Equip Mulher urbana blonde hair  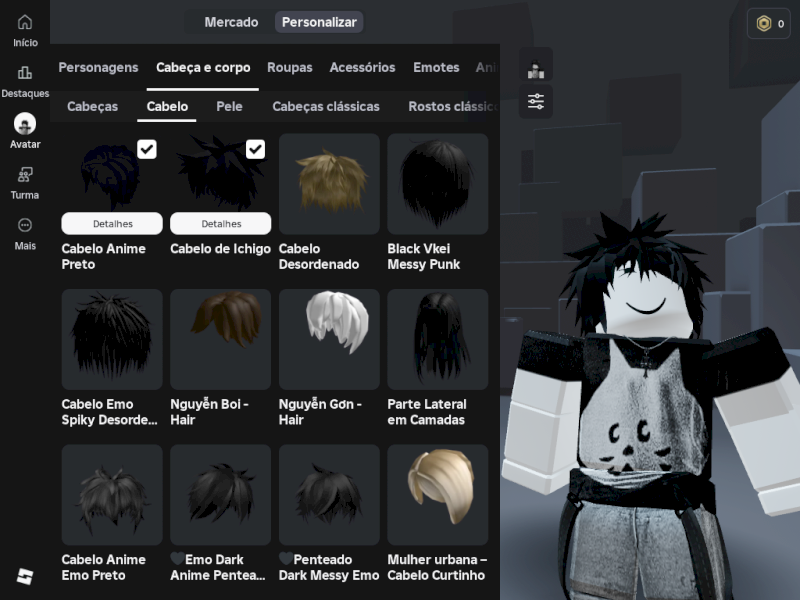[x=438, y=495]
